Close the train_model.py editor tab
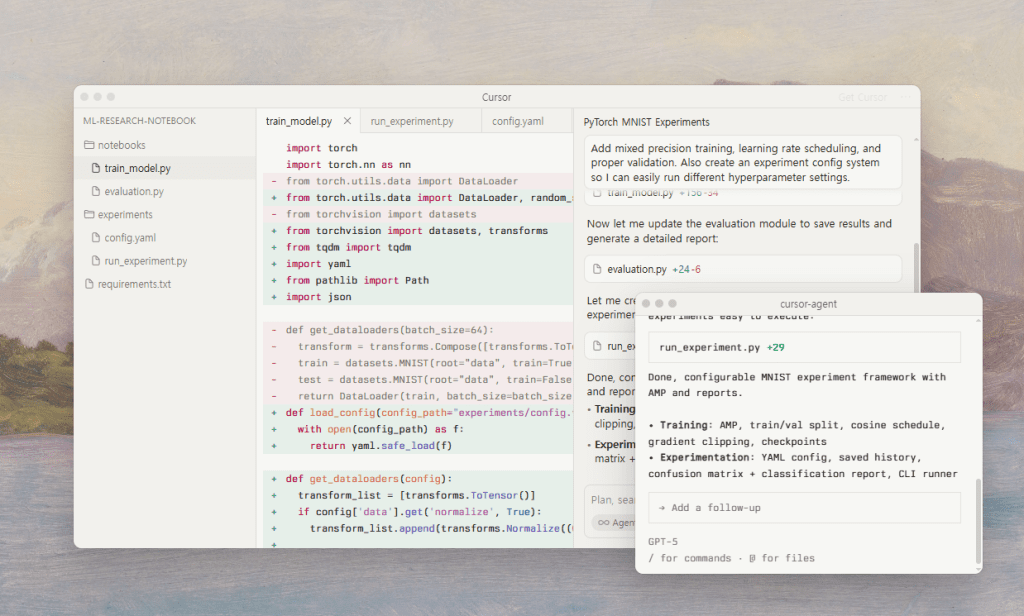Image resolution: width=1024 pixels, height=616 pixels. click(347, 121)
